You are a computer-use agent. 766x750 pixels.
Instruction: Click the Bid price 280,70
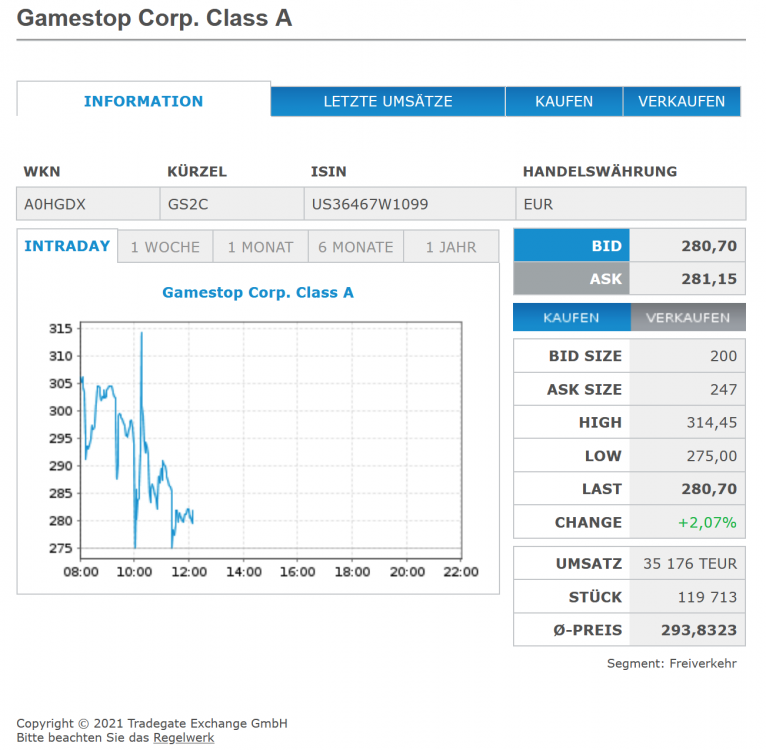pos(709,246)
